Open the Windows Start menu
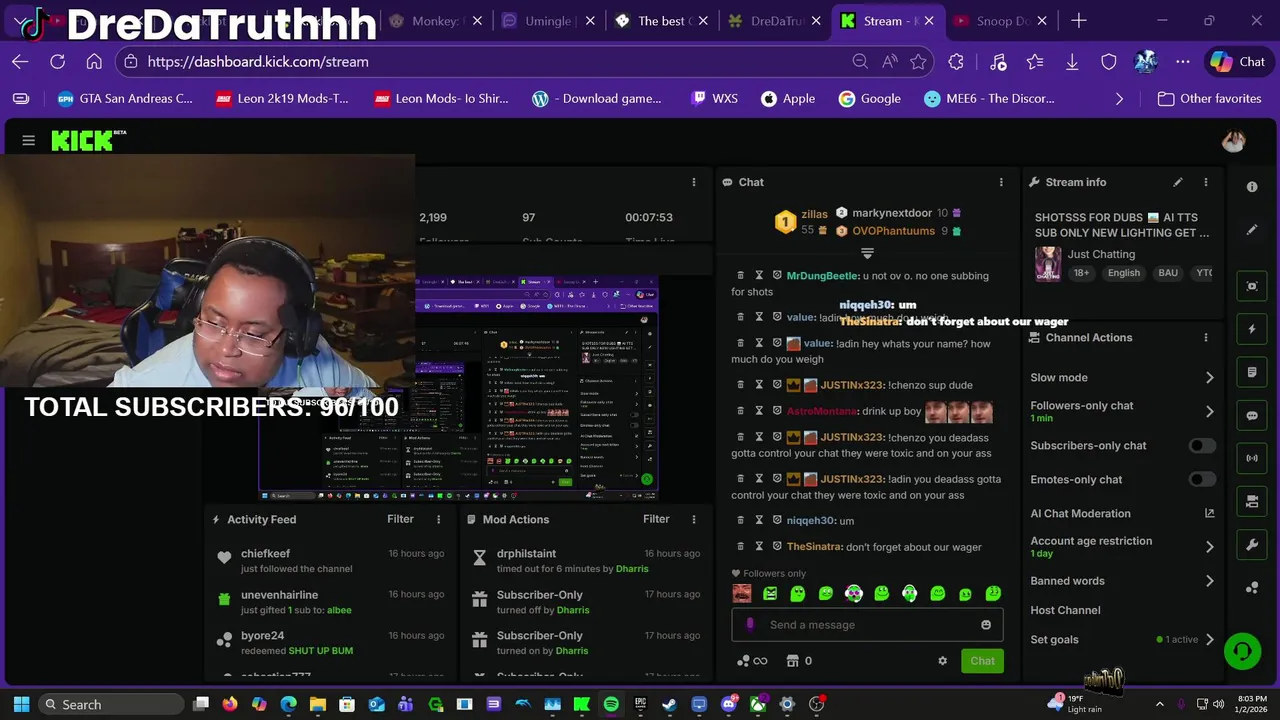This screenshot has height=720, width=1280. click(21, 704)
